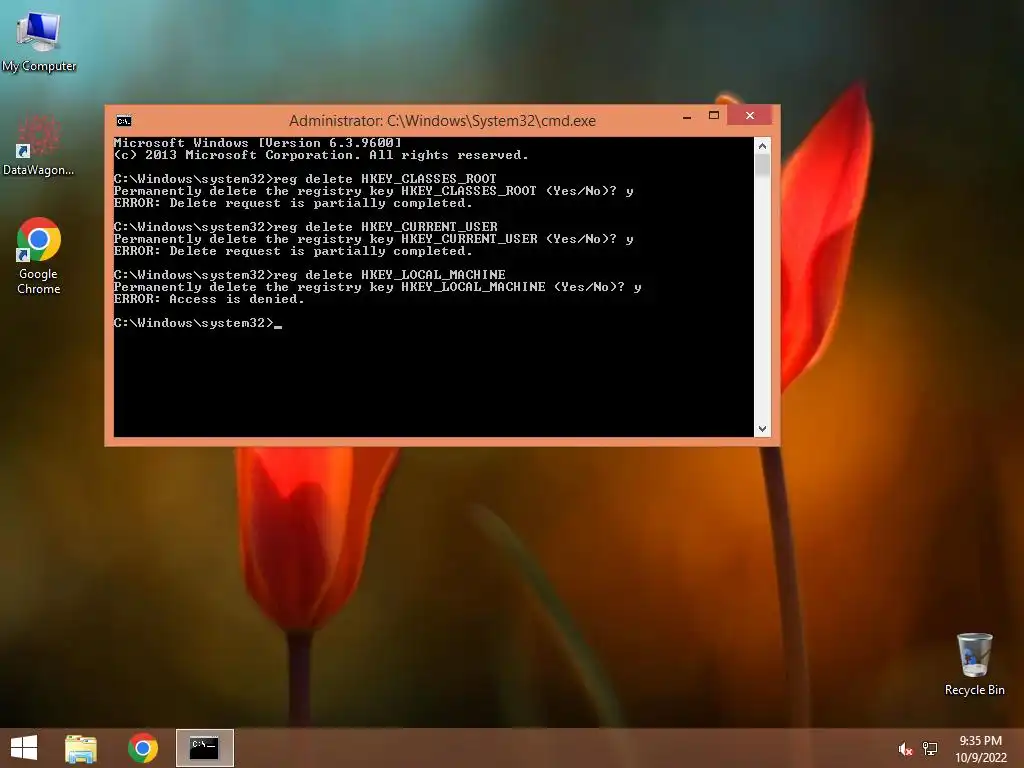Open File Explorer from the taskbar
The image size is (1024, 768).
81,748
